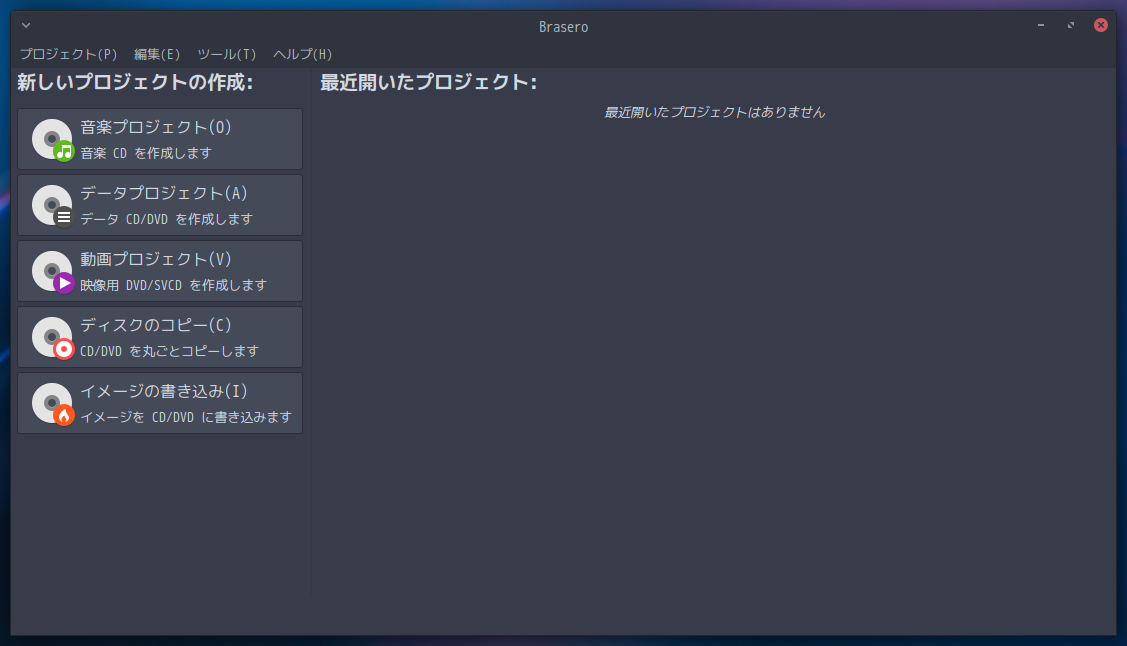Start a new 音楽プロジェクト(O)
Screen dimensions: 1127x646
(x=160, y=139)
